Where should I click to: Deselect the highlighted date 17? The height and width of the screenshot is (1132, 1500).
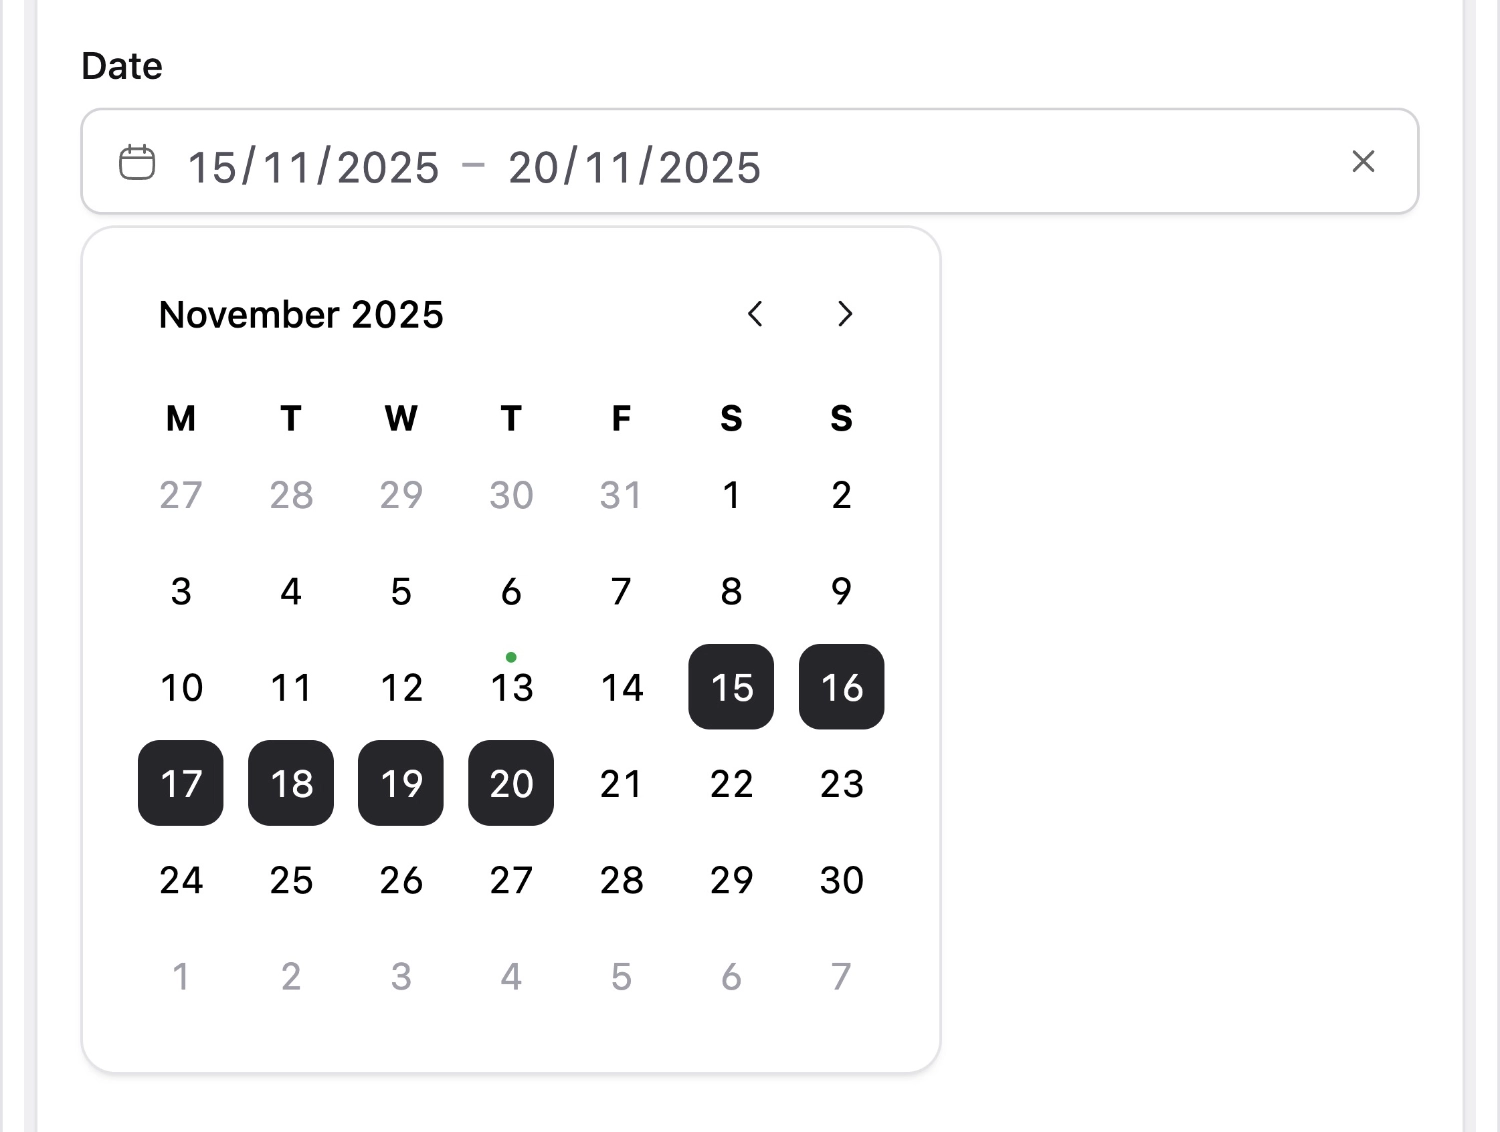click(180, 784)
